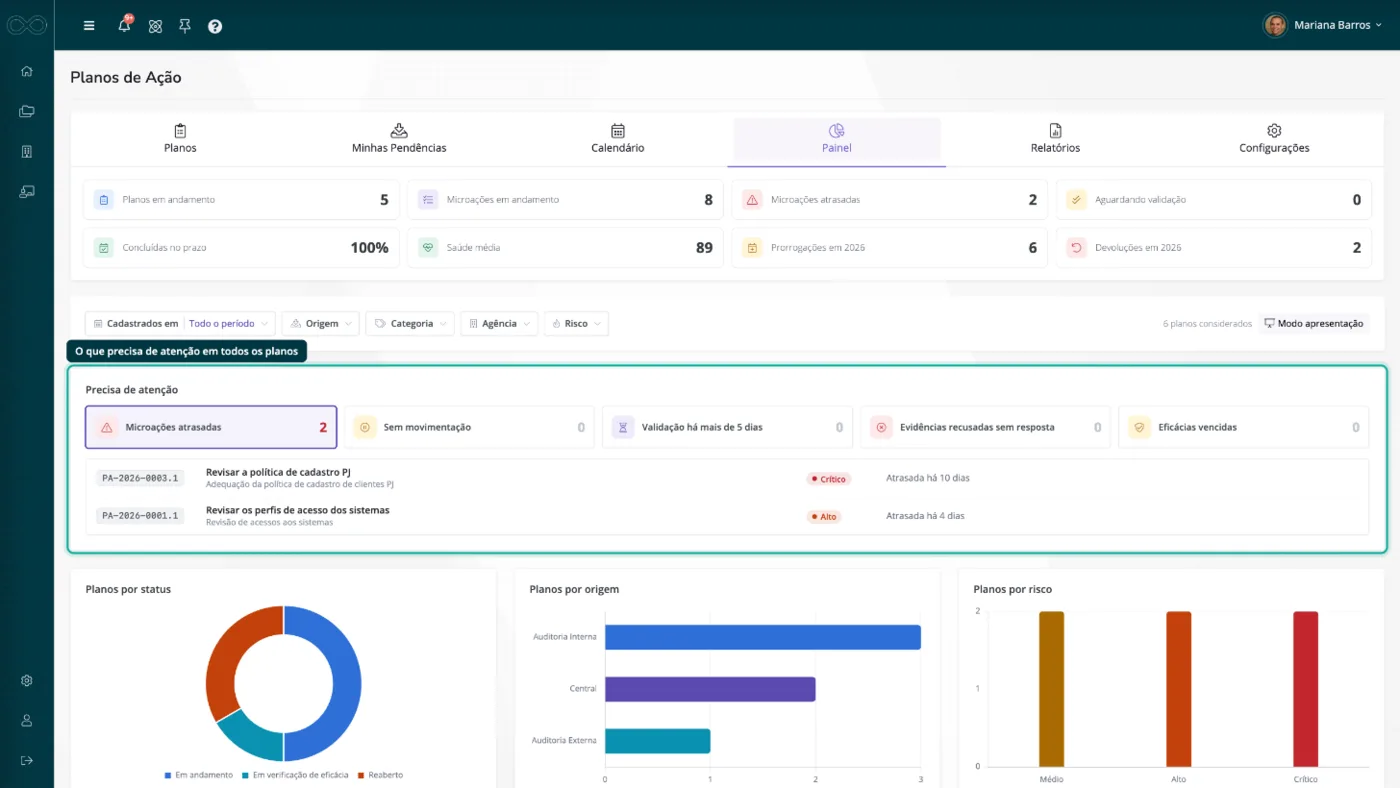This screenshot has width=1400, height=788.
Task: Click the sidebar icon below the building icon
Action: [27, 191]
